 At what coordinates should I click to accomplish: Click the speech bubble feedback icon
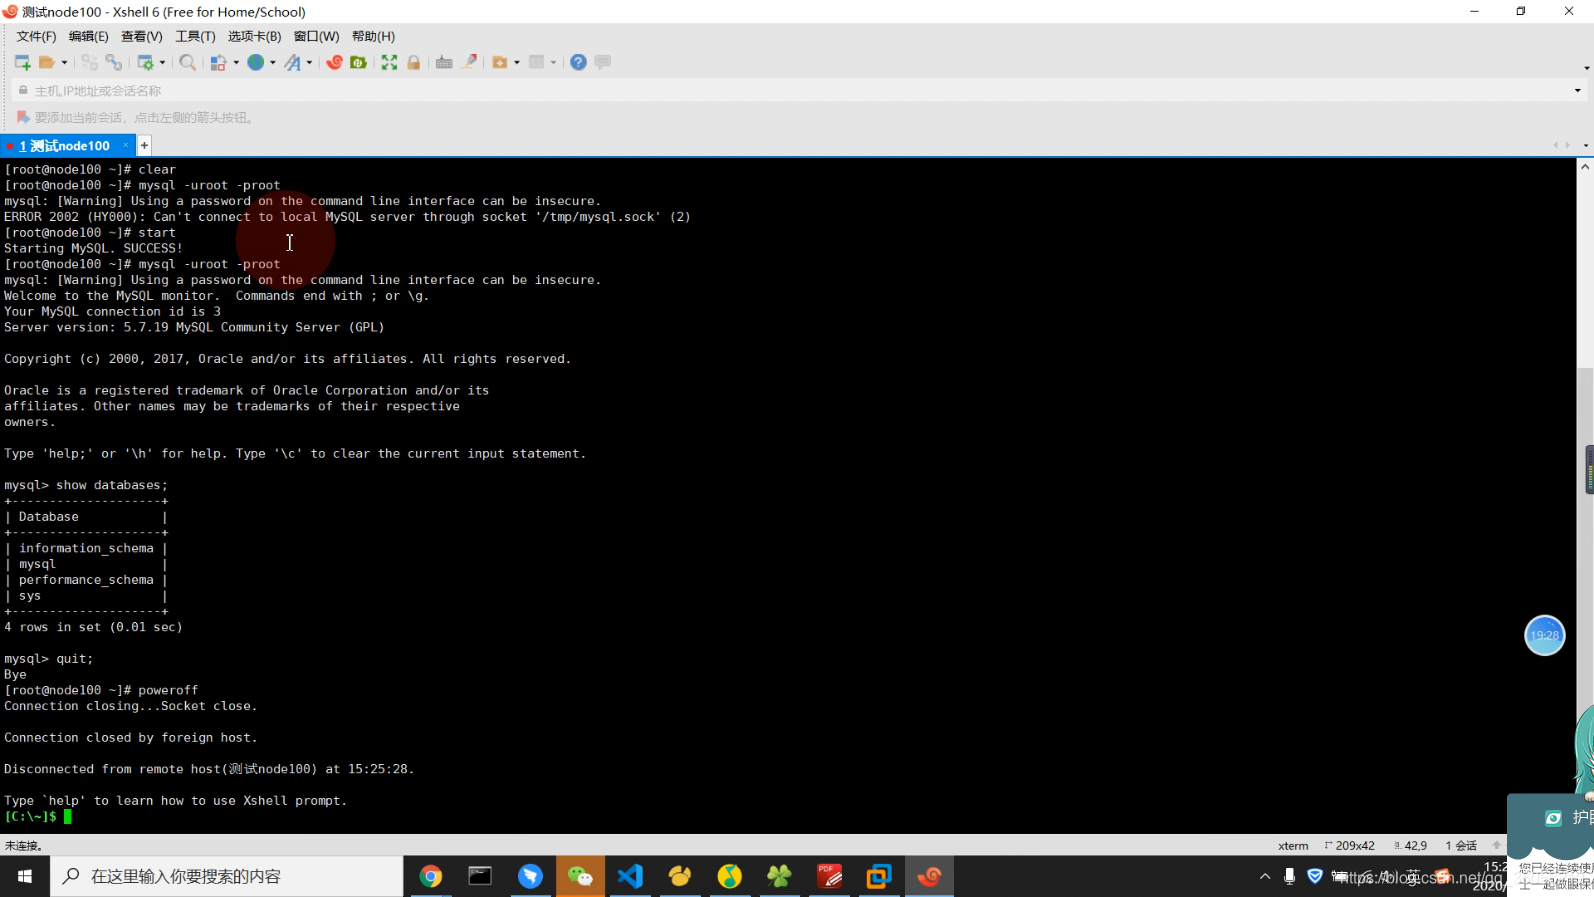603,62
